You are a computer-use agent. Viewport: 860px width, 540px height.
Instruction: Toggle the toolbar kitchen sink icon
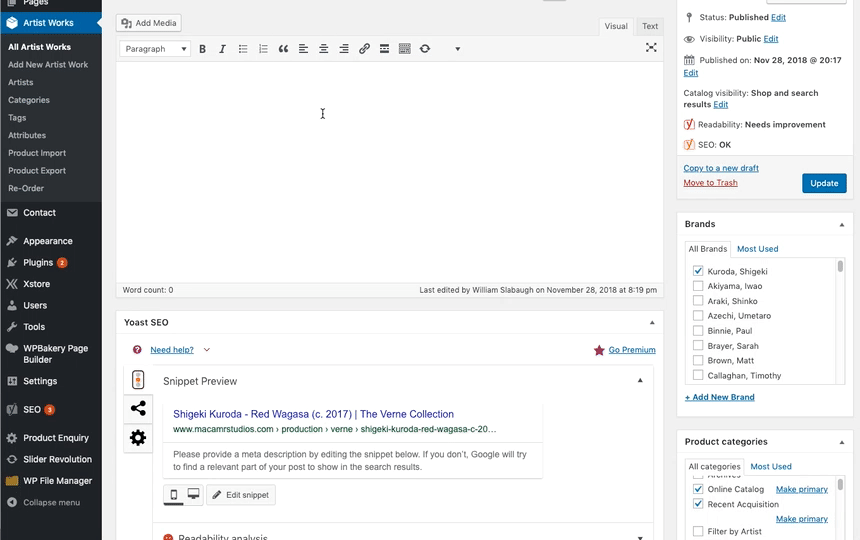(x=405, y=49)
